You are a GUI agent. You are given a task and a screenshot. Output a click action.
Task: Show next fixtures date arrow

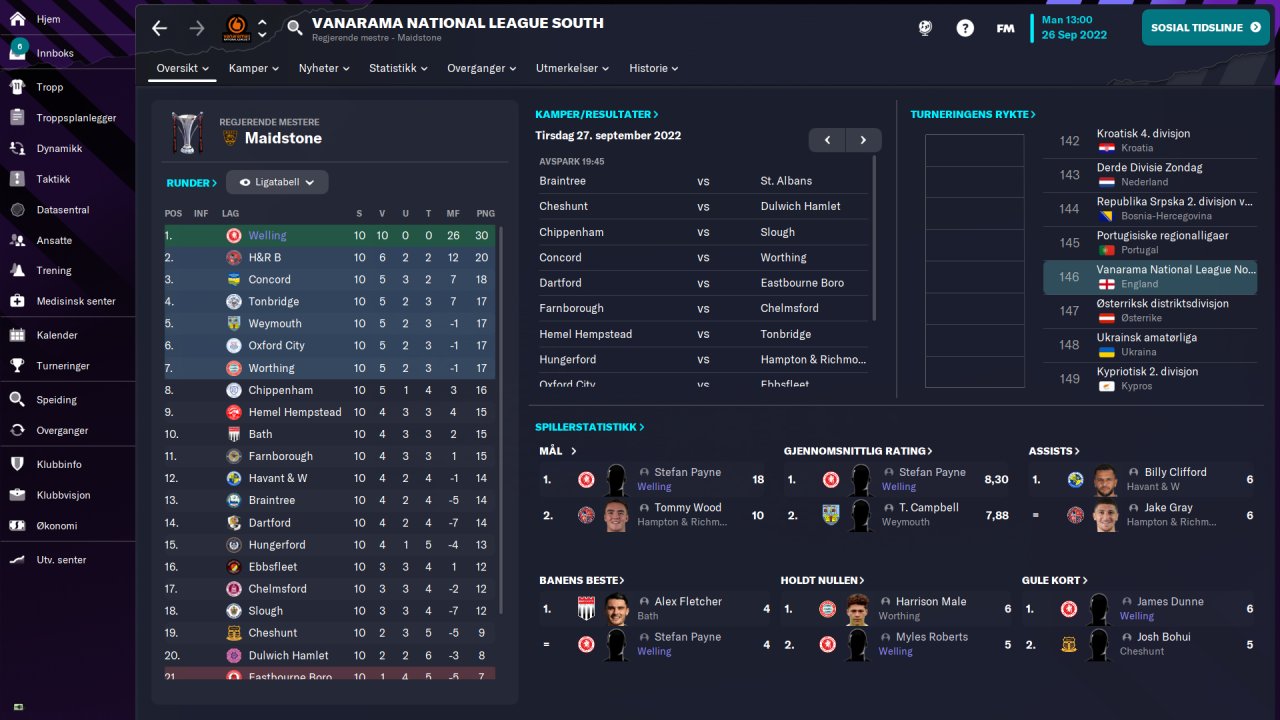tap(863, 140)
